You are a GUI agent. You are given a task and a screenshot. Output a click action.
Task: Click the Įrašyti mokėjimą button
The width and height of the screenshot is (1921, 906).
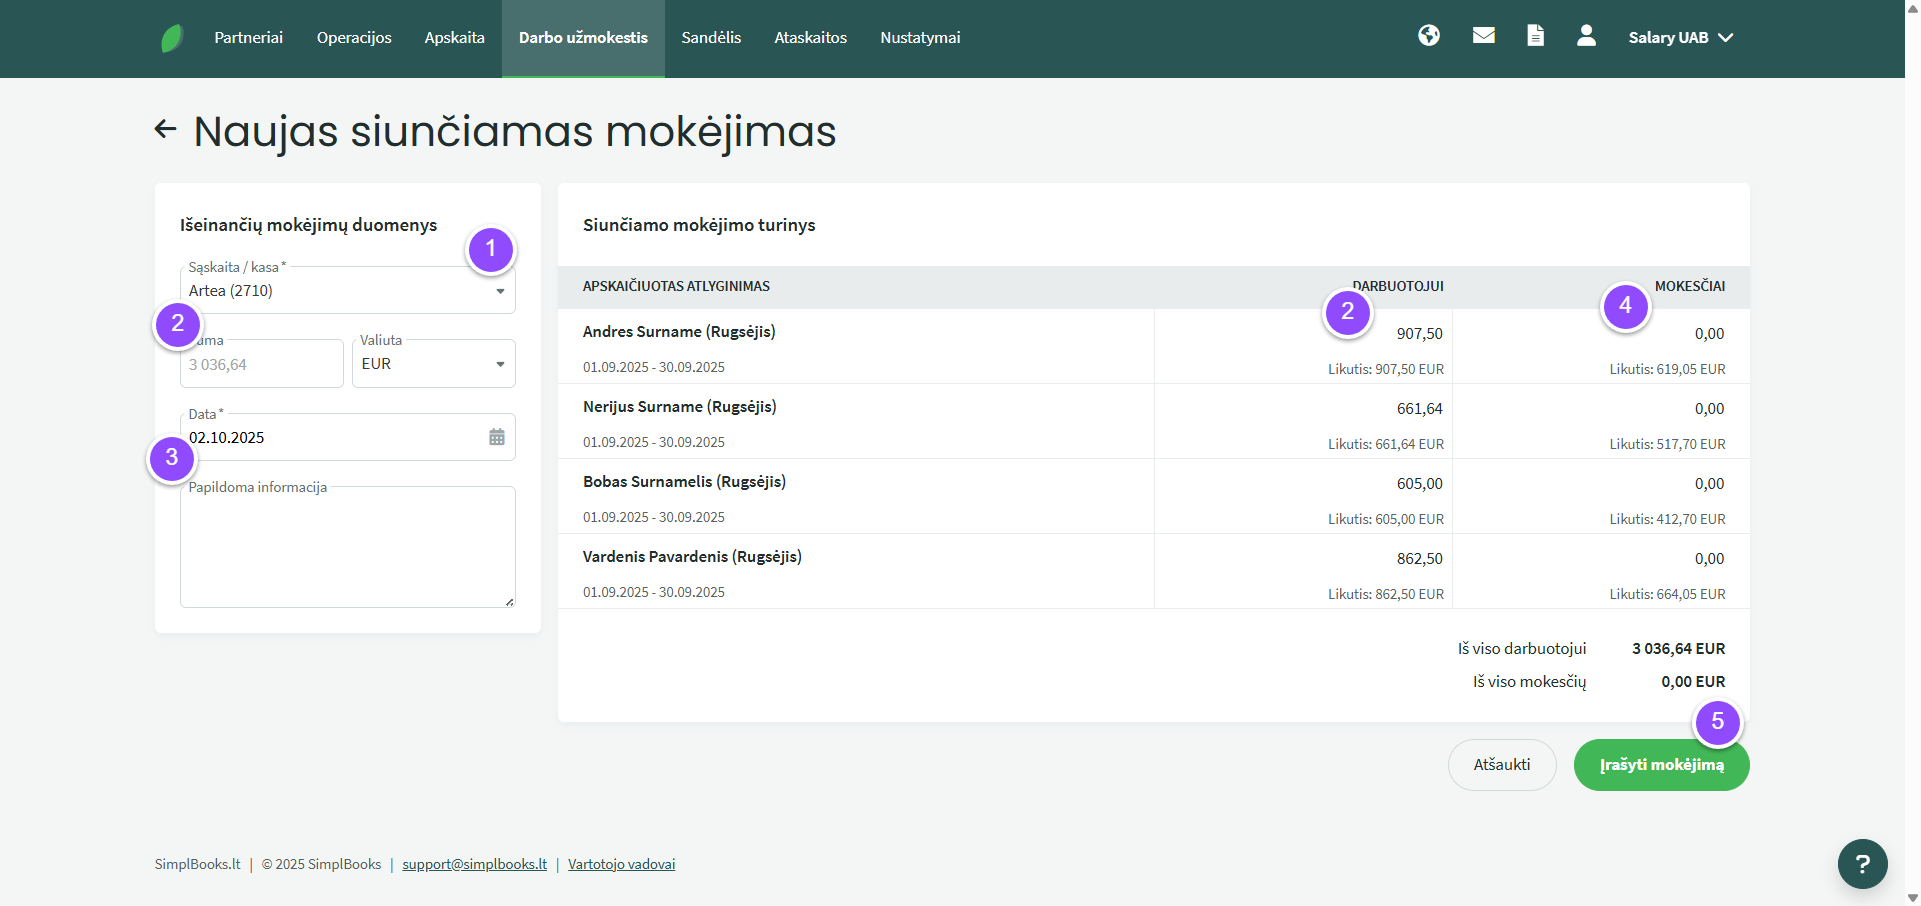(1661, 765)
